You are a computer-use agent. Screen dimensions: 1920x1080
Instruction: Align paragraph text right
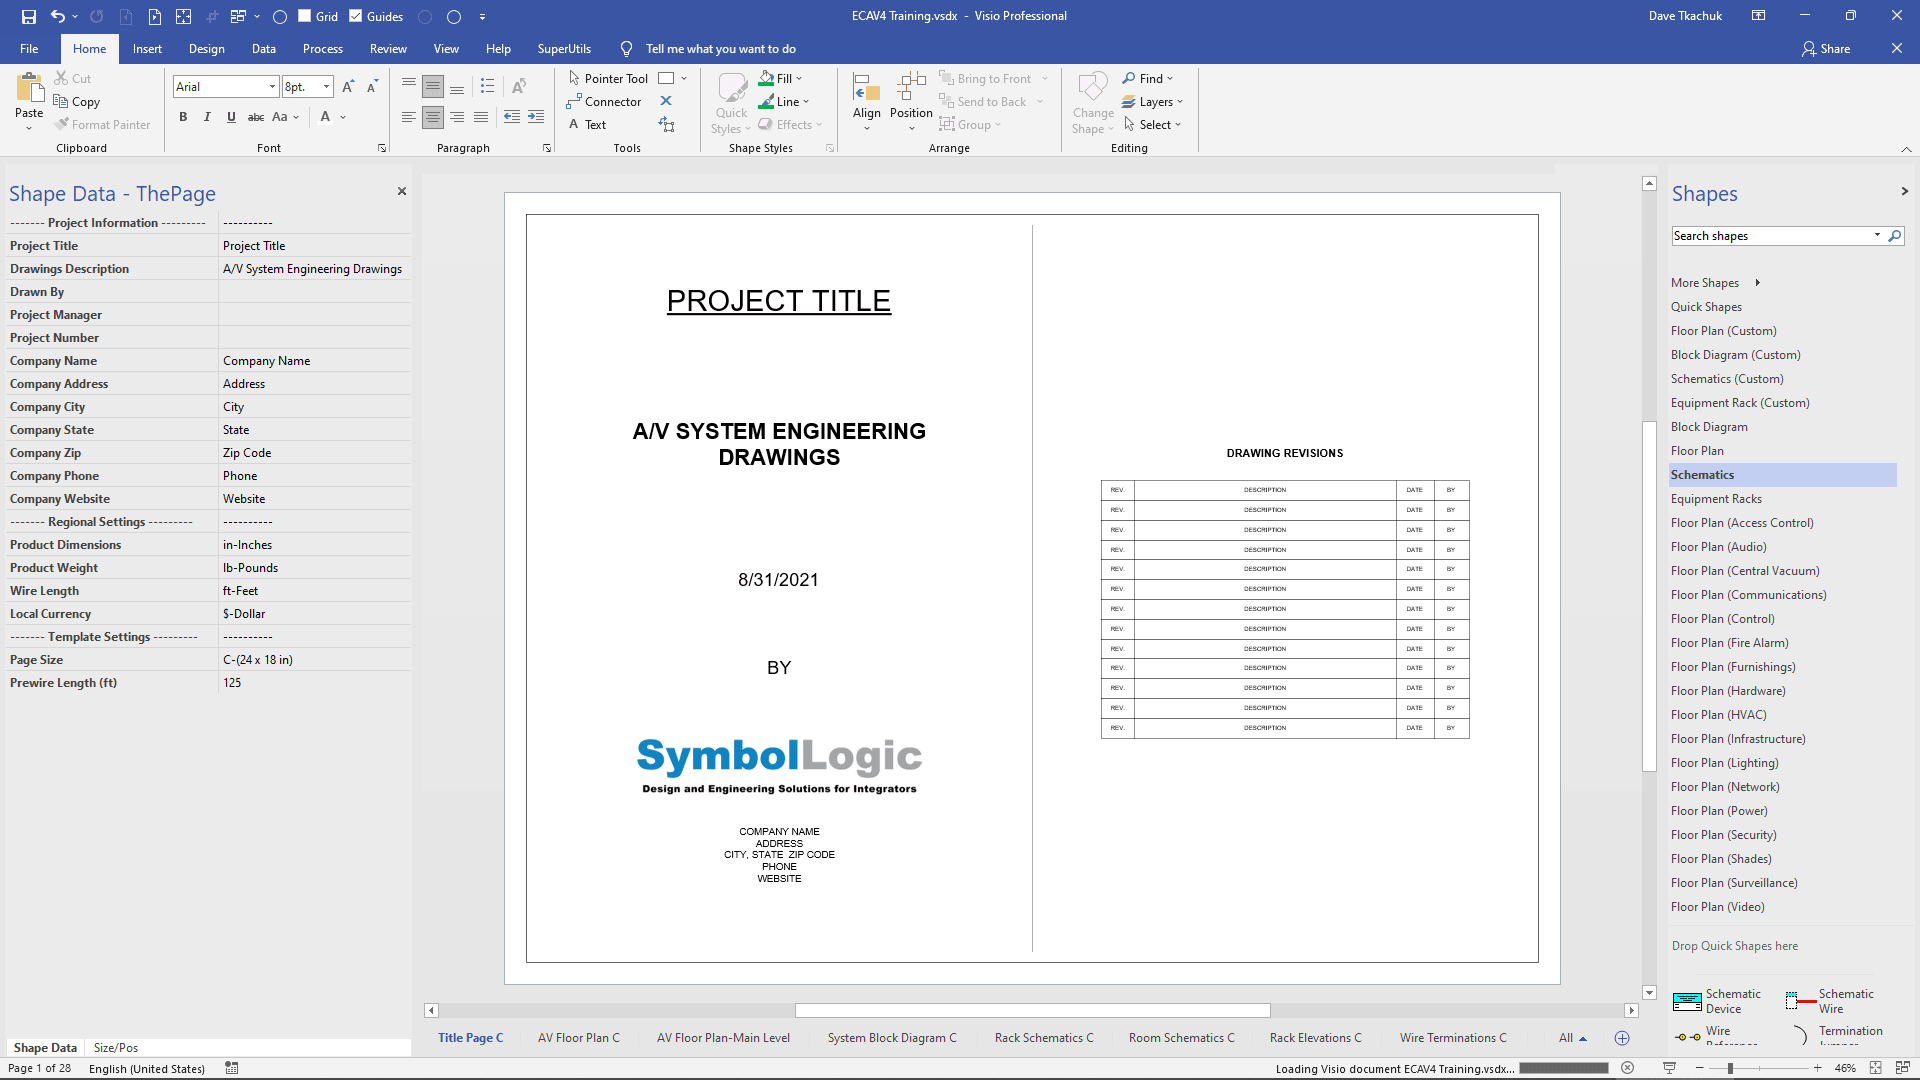(457, 117)
